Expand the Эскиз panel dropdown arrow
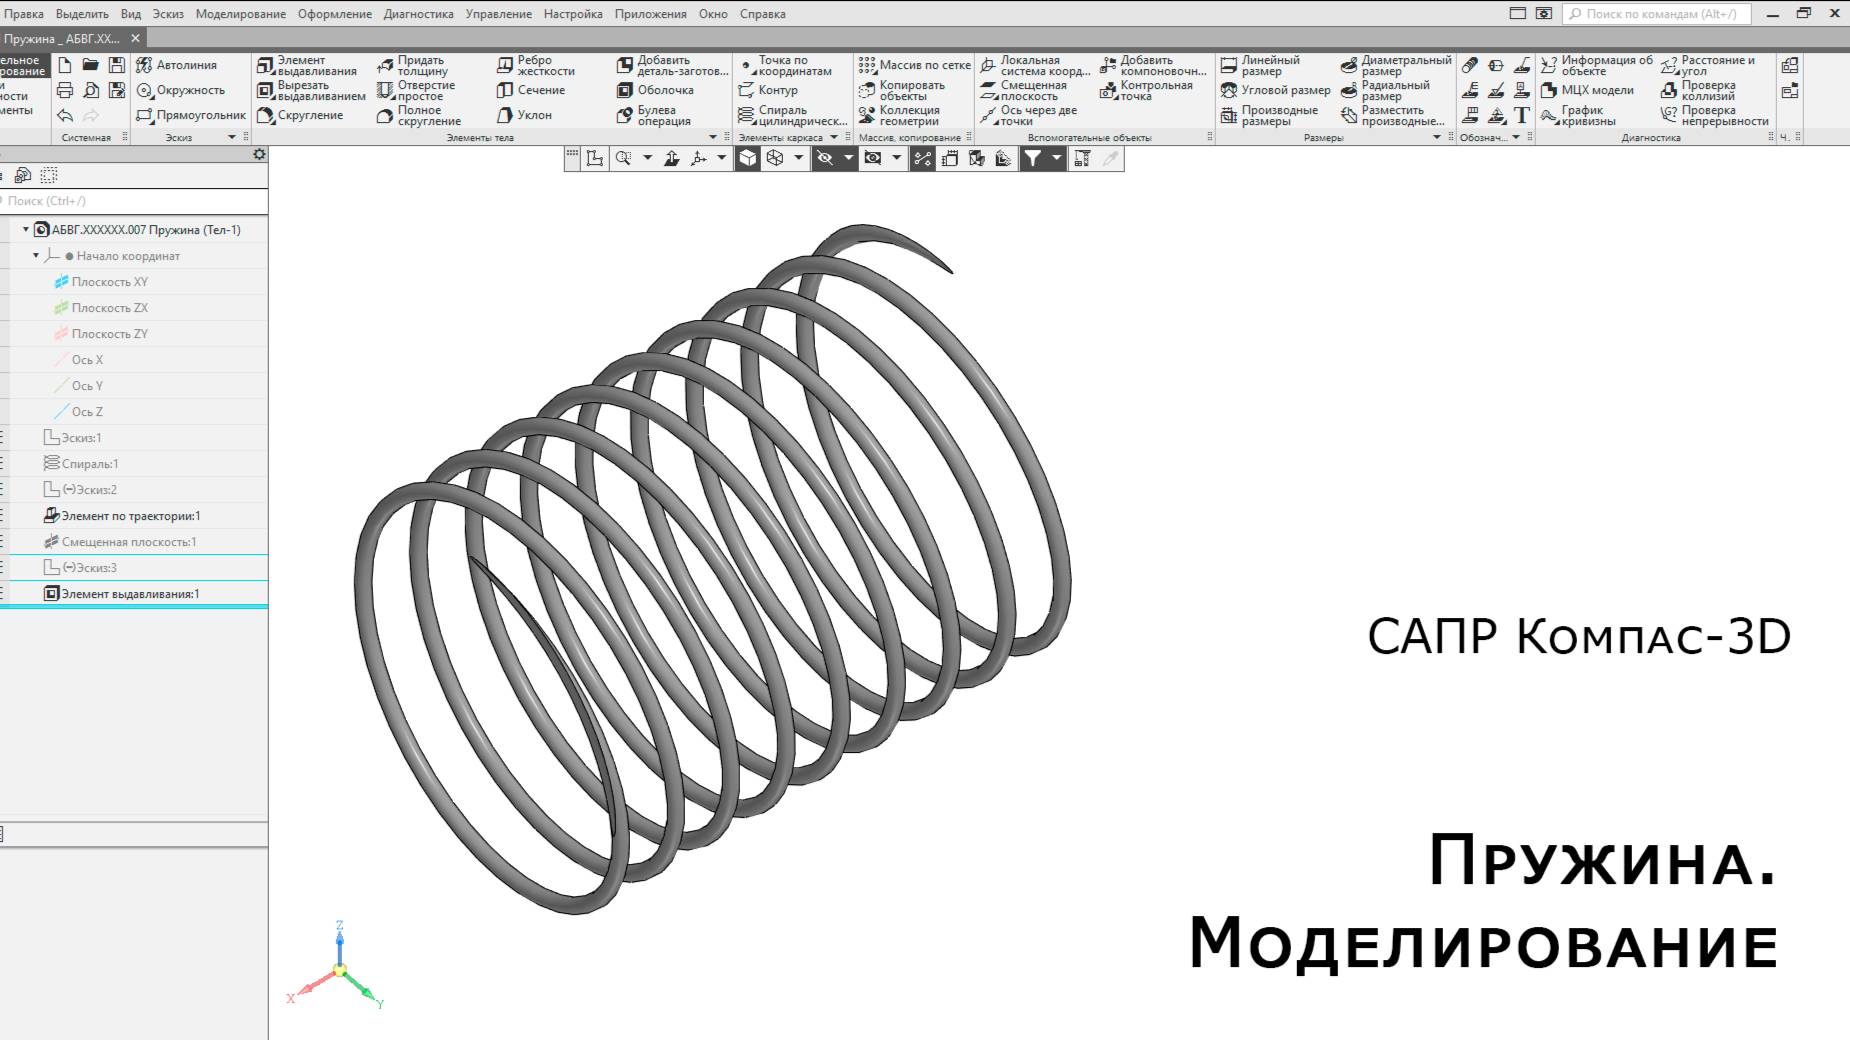This screenshot has width=1850, height=1040. tap(232, 137)
